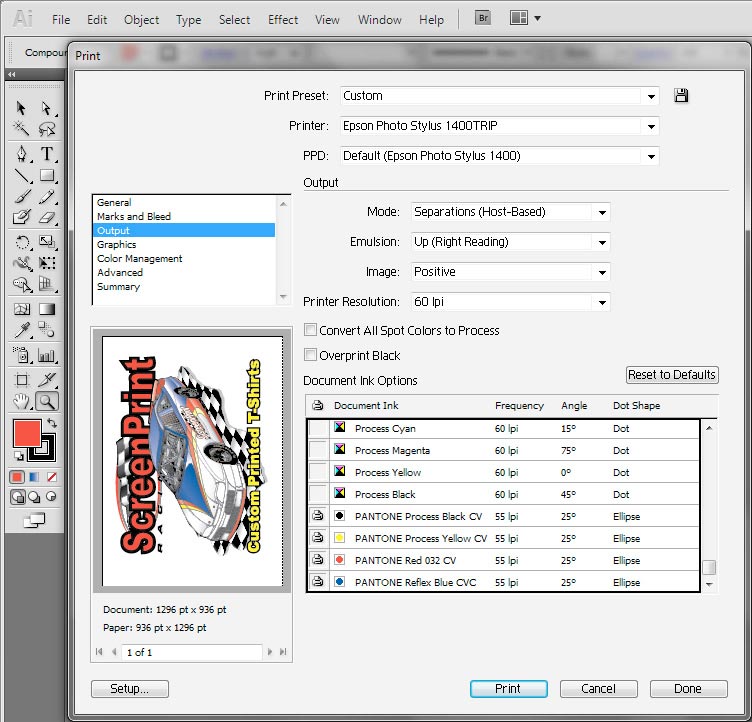Expand the Printer Resolution dropdown
The image size is (752, 722).
(510, 302)
